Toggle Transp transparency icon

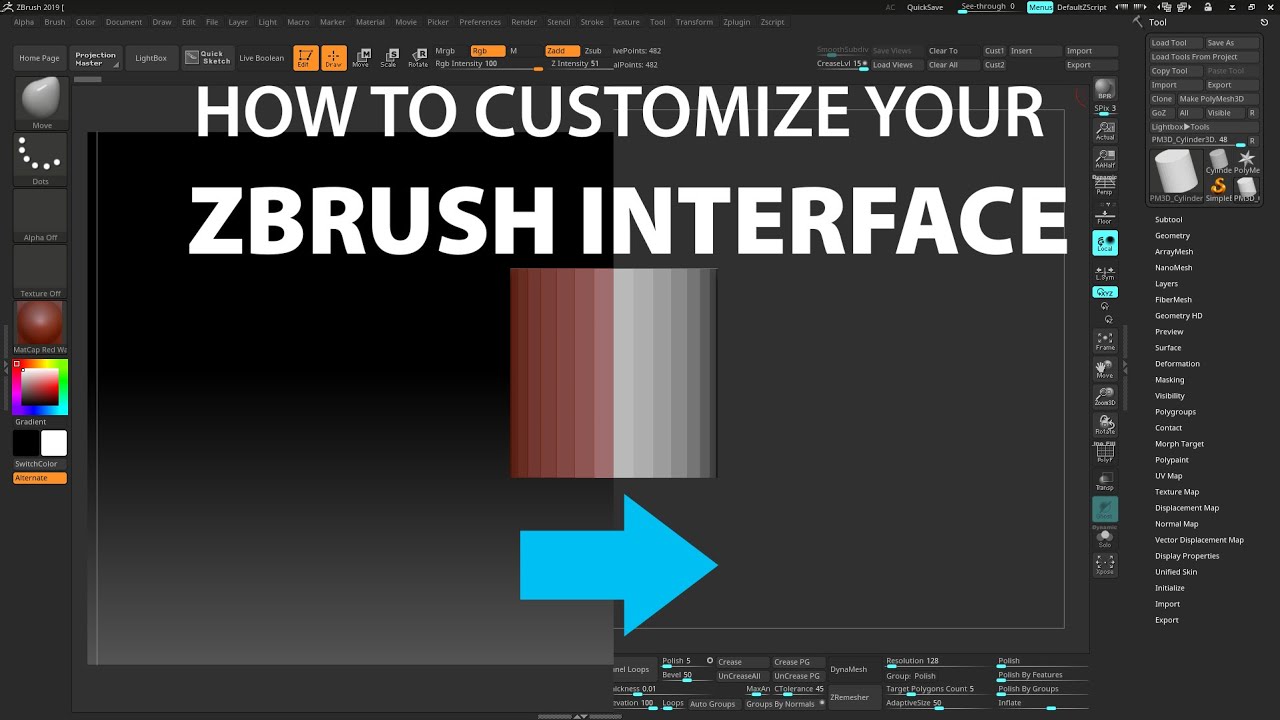[x=1105, y=482]
